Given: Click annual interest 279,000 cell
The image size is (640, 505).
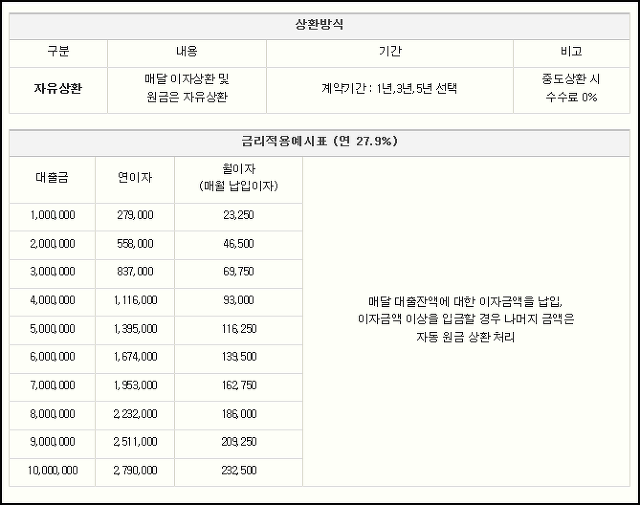Looking at the screenshot, I should 135,217.
